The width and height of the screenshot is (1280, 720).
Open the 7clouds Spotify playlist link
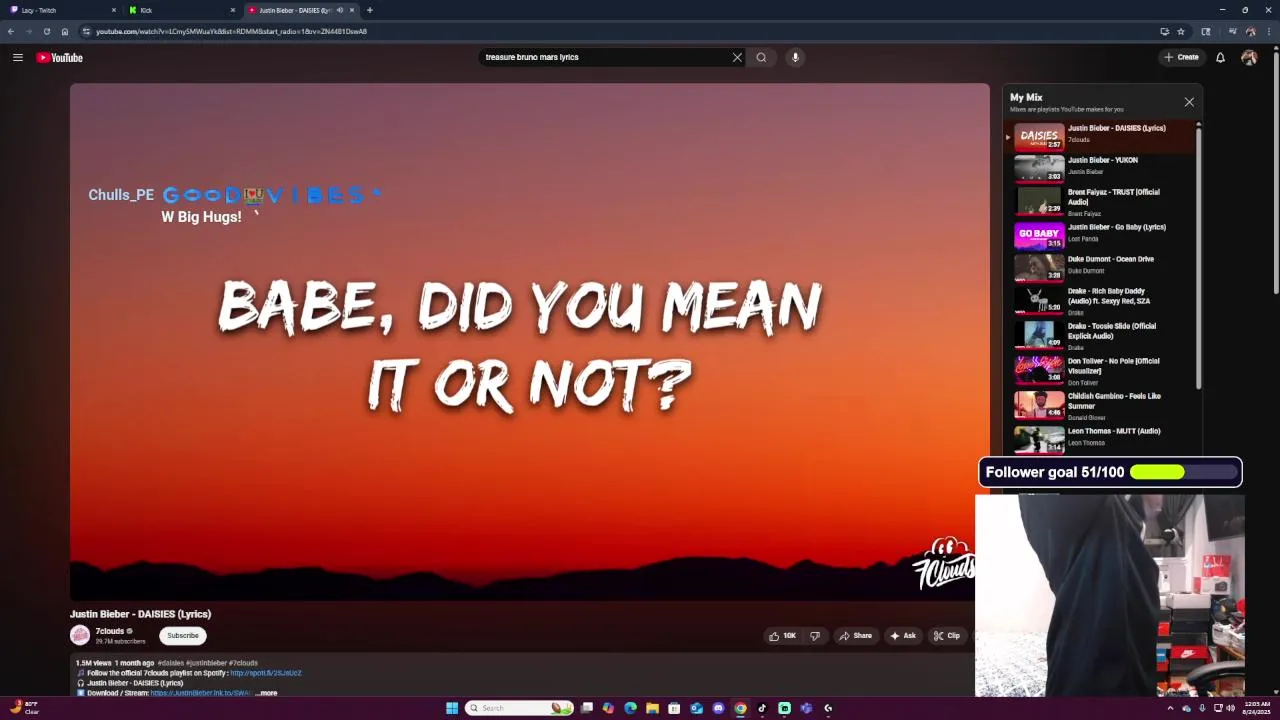click(265, 673)
